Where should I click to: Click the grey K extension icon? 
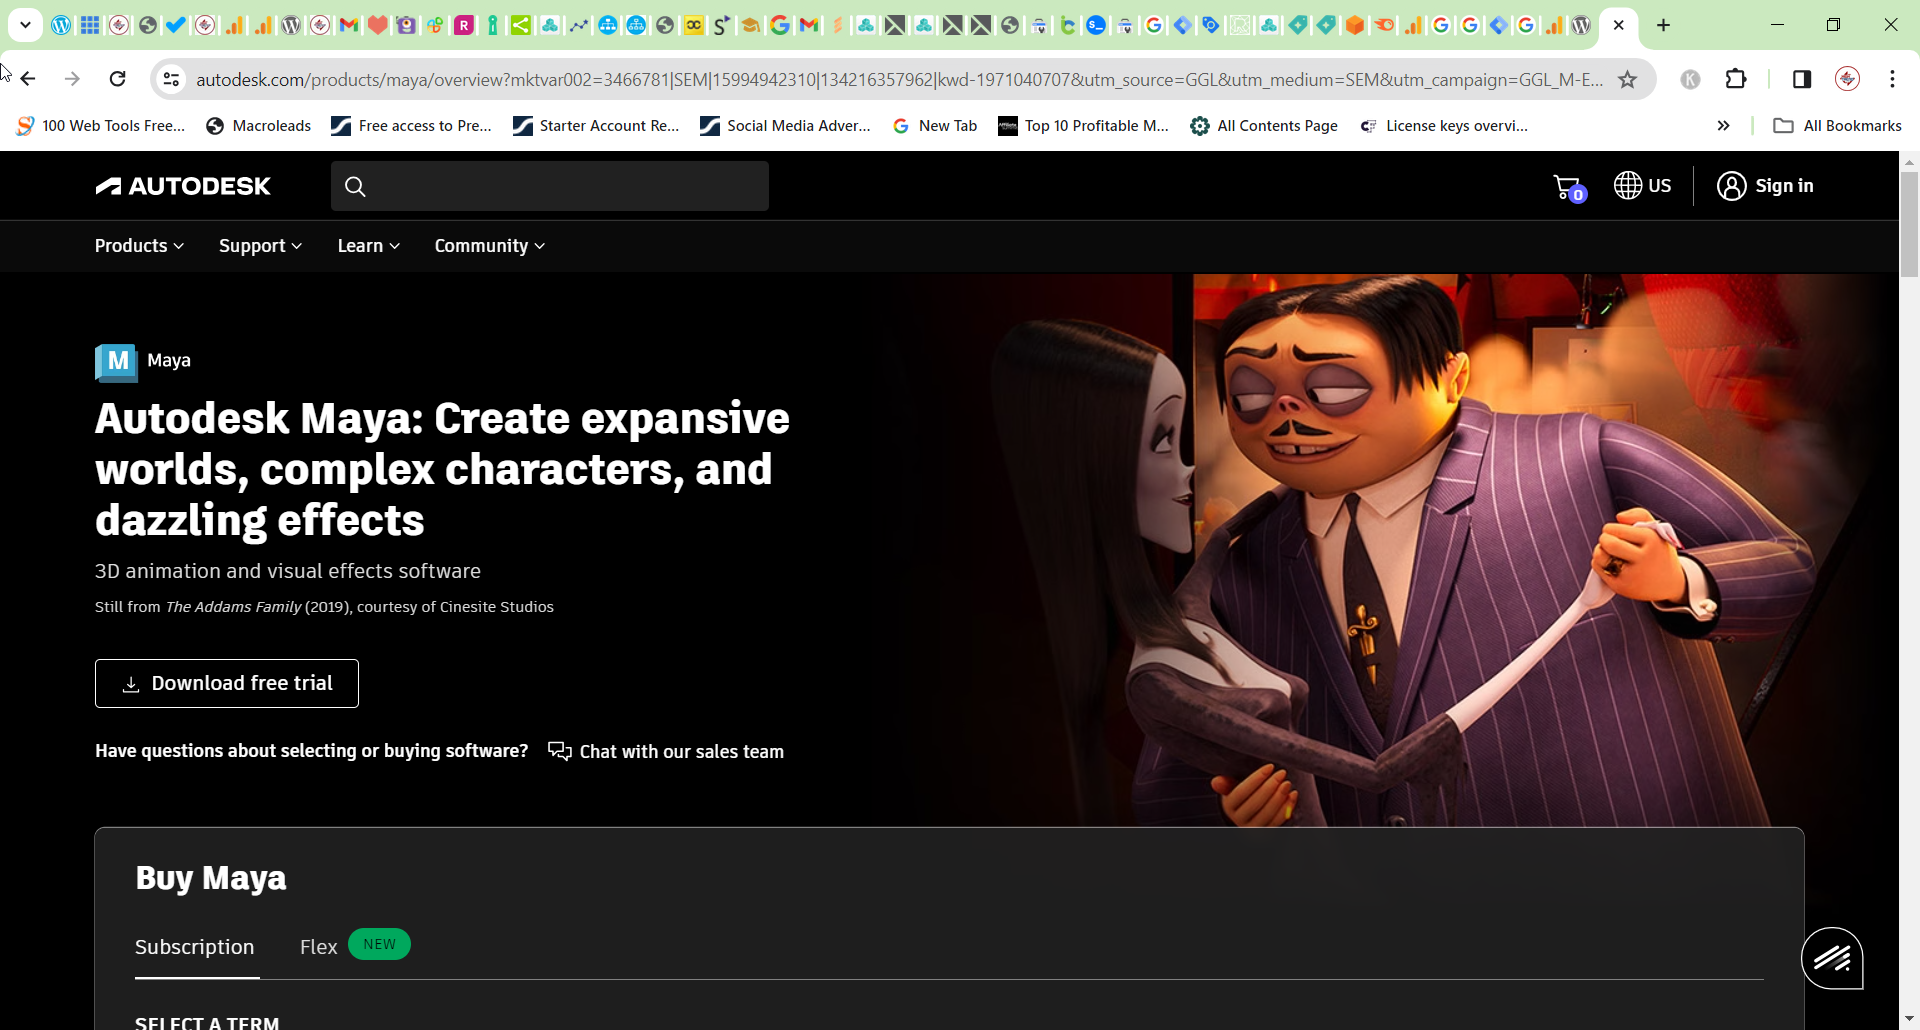tap(1690, 79)
